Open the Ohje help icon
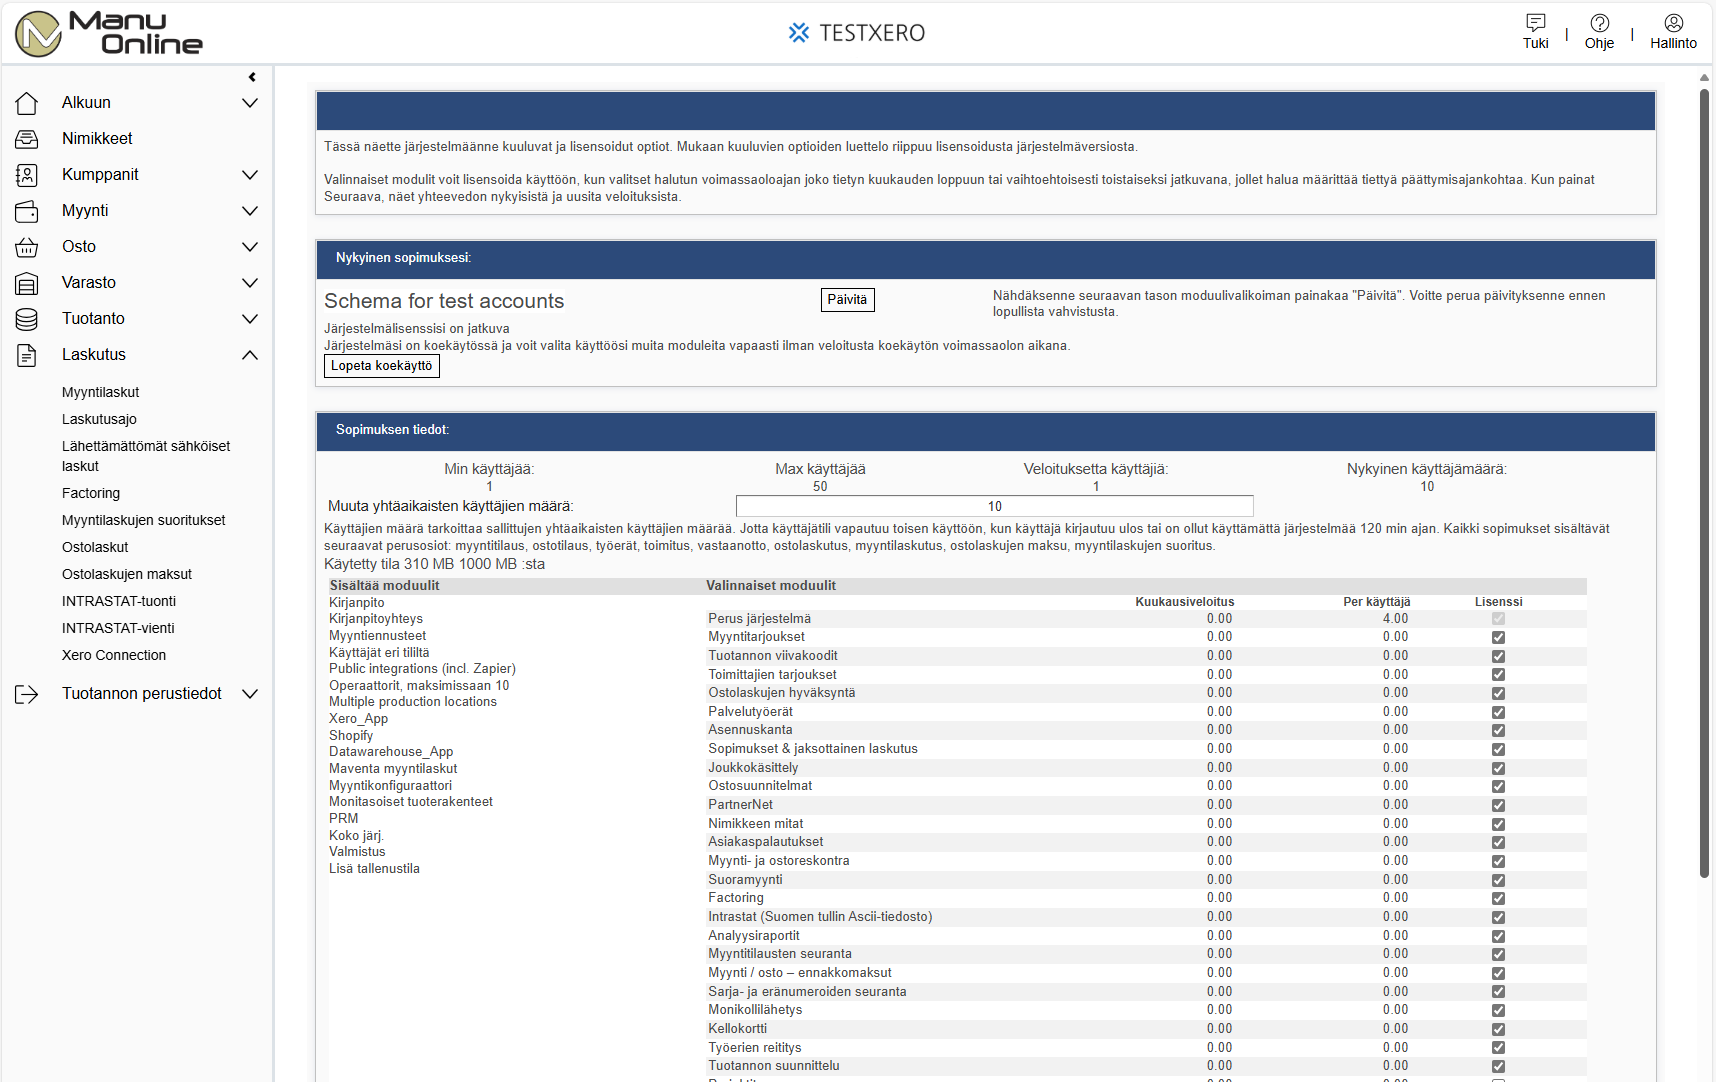The height and width of the screenshot is (1082, 1716). click(x=1600, y=22)
